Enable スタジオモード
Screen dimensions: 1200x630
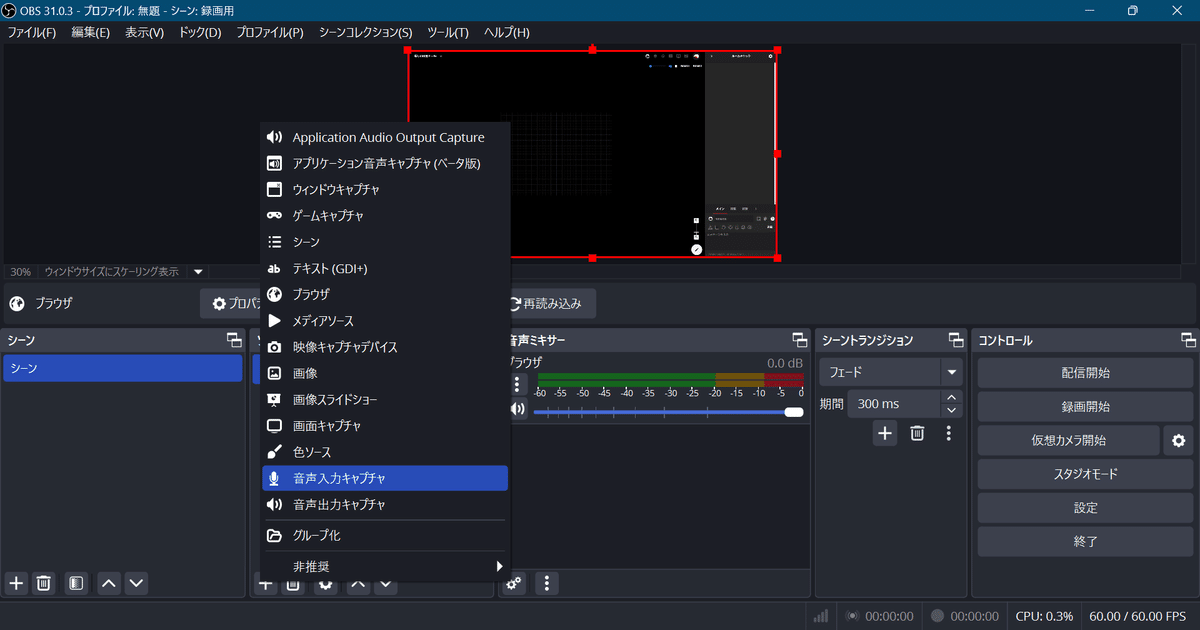tap(1084, 473)
